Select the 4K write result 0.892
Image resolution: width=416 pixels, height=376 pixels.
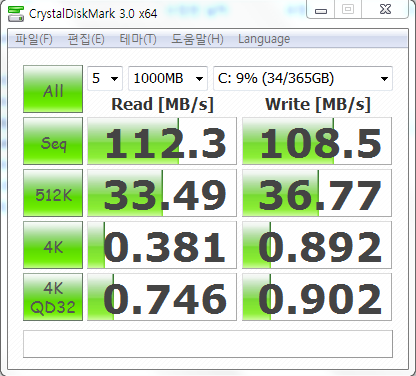point(317,245)
